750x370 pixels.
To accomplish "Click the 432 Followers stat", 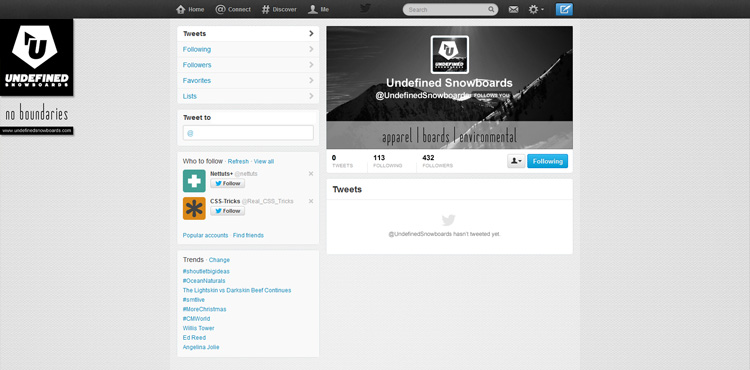I will (437, 161).
